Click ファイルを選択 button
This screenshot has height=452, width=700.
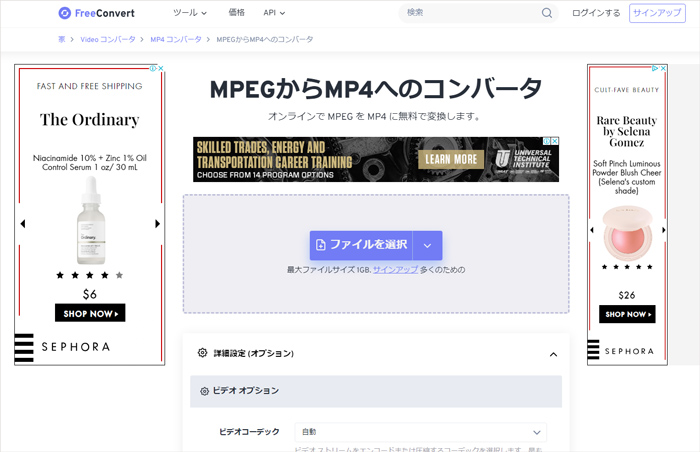point(361,245)
